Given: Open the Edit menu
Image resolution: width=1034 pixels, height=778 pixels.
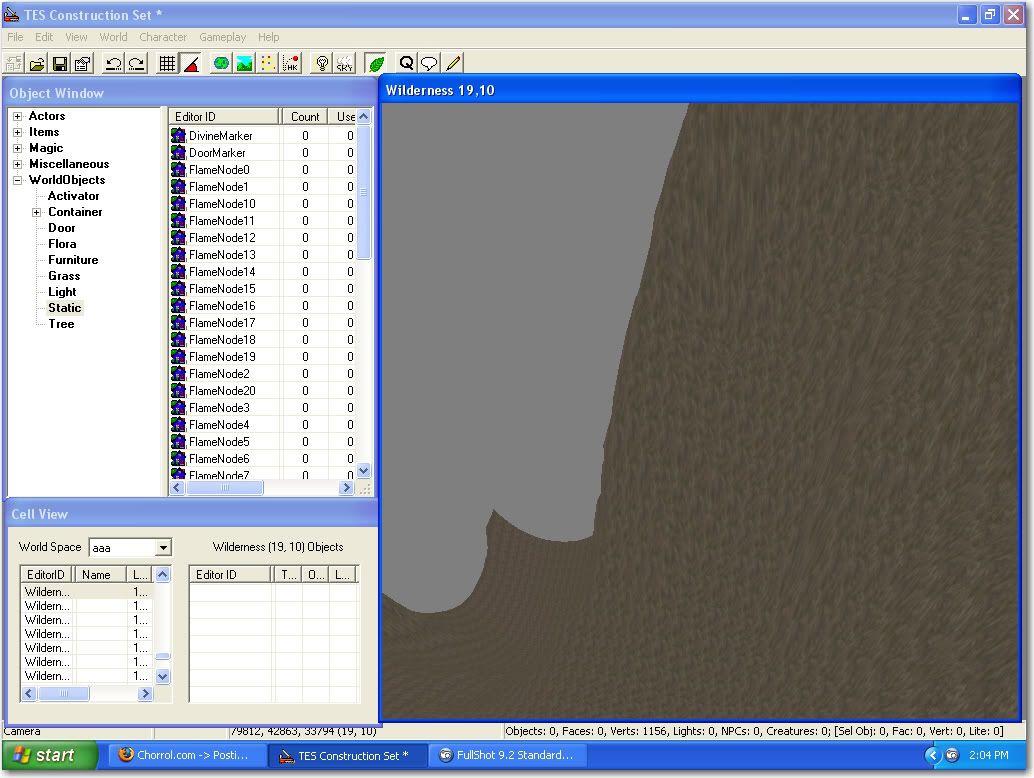Looking at the screenshot, I should [44, 37].
